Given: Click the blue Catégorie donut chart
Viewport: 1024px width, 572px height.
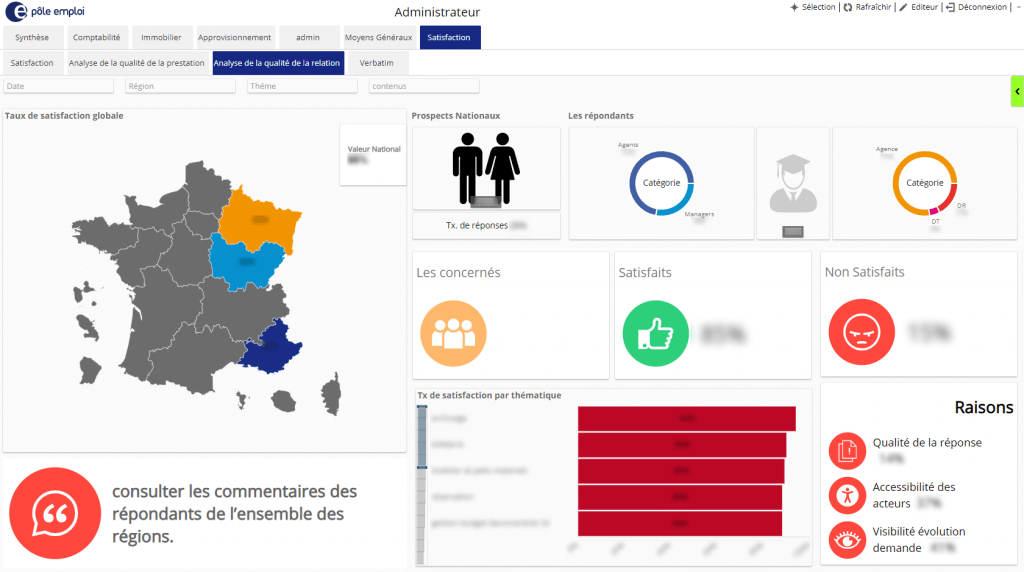Looking at the screenshot, I should [662, 183].
